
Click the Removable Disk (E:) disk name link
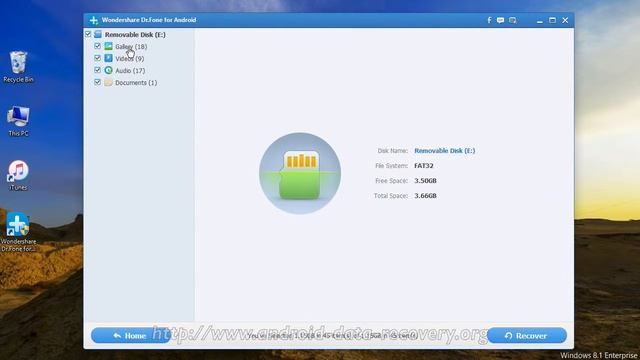pyautogui.click(x=444, y=151)
